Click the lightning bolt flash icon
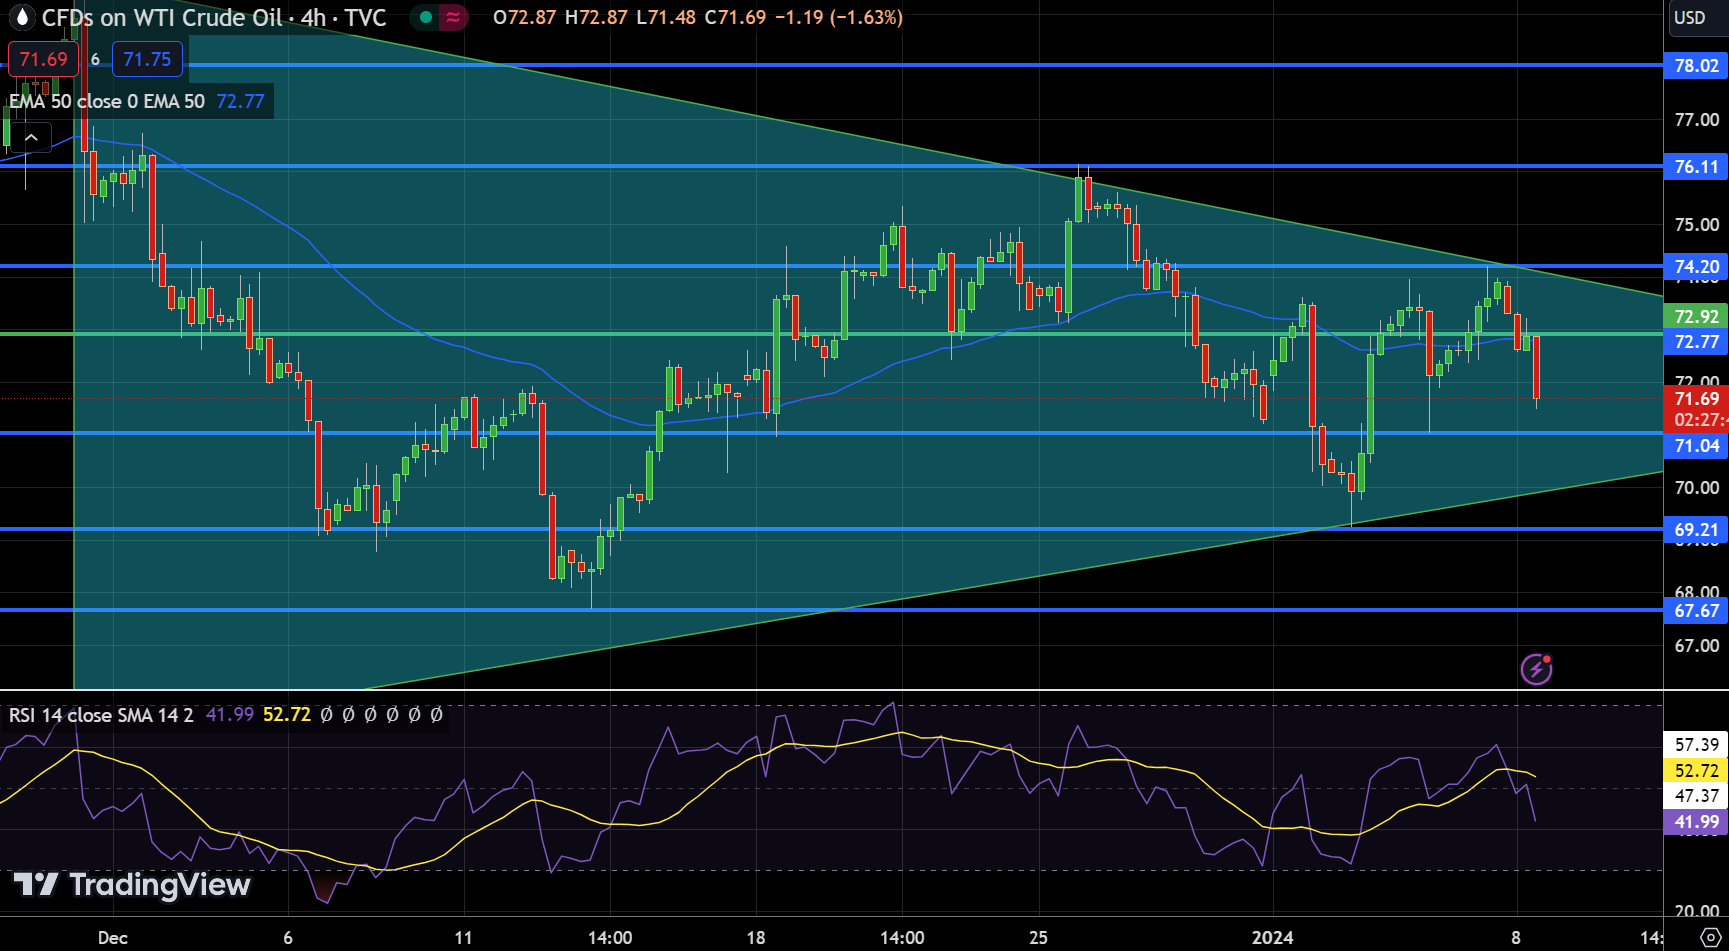The width and height of the screenshot is (1729, 951). pos(1536,669)
